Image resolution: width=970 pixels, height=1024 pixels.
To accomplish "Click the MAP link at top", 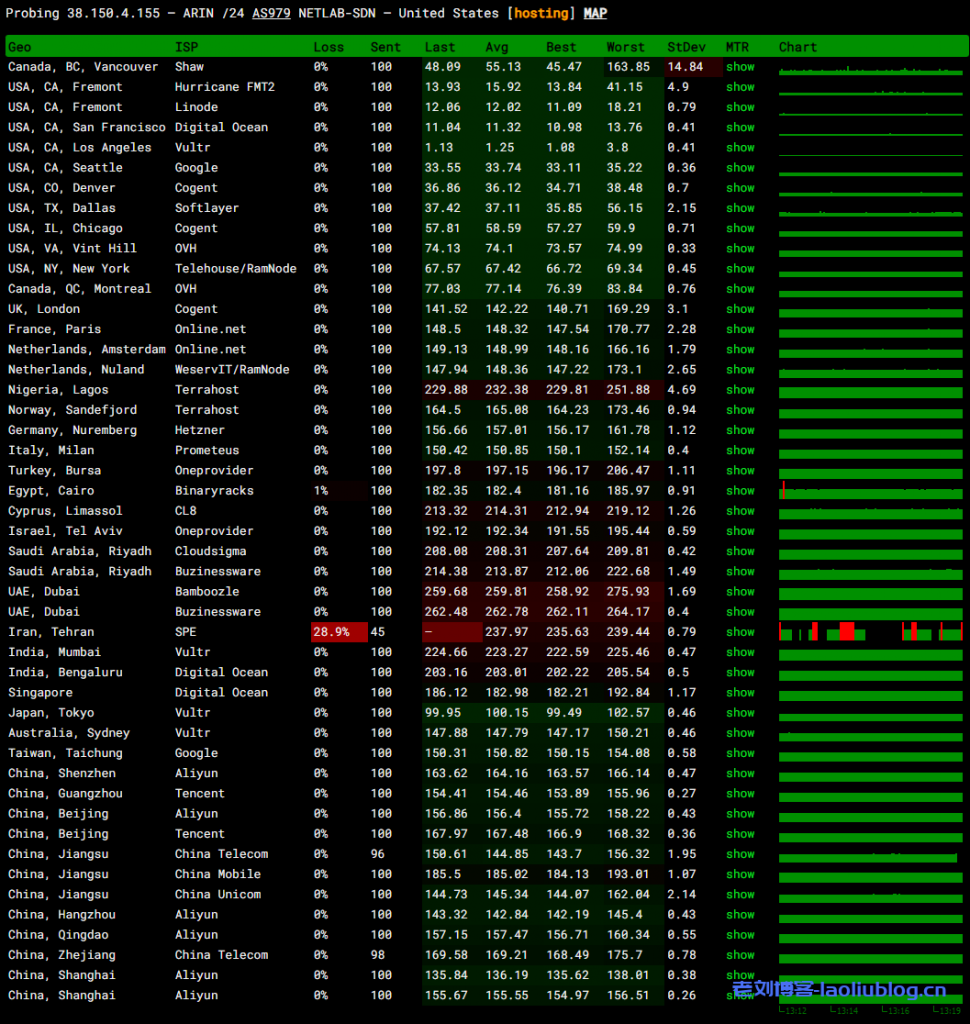I will pos(595,14).
